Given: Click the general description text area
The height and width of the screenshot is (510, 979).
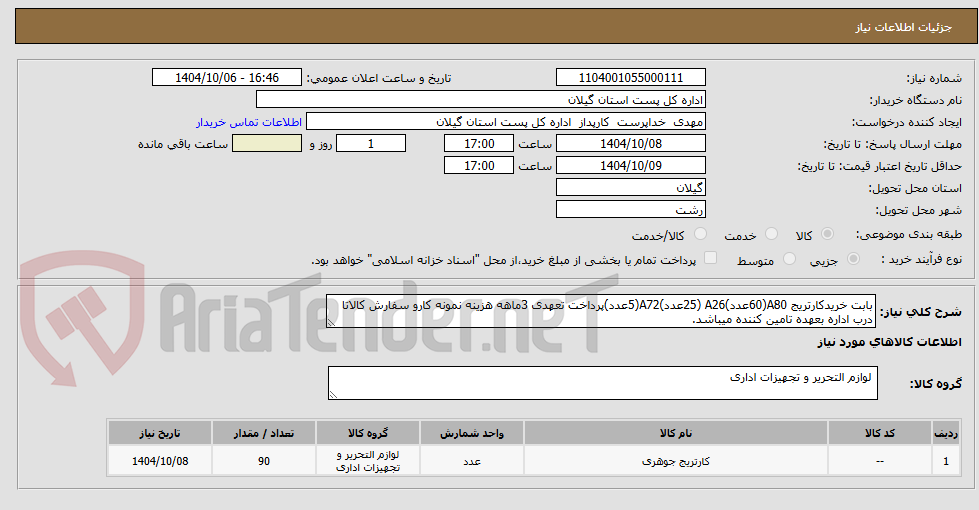Looking at the screenshot, I should pyautogui.click(x=601, y=311).
